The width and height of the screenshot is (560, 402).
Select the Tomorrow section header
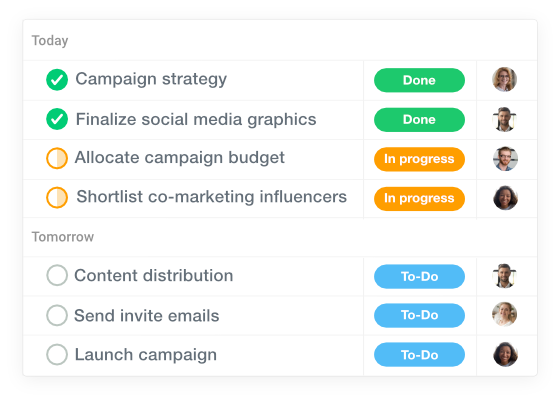(63, 237)
